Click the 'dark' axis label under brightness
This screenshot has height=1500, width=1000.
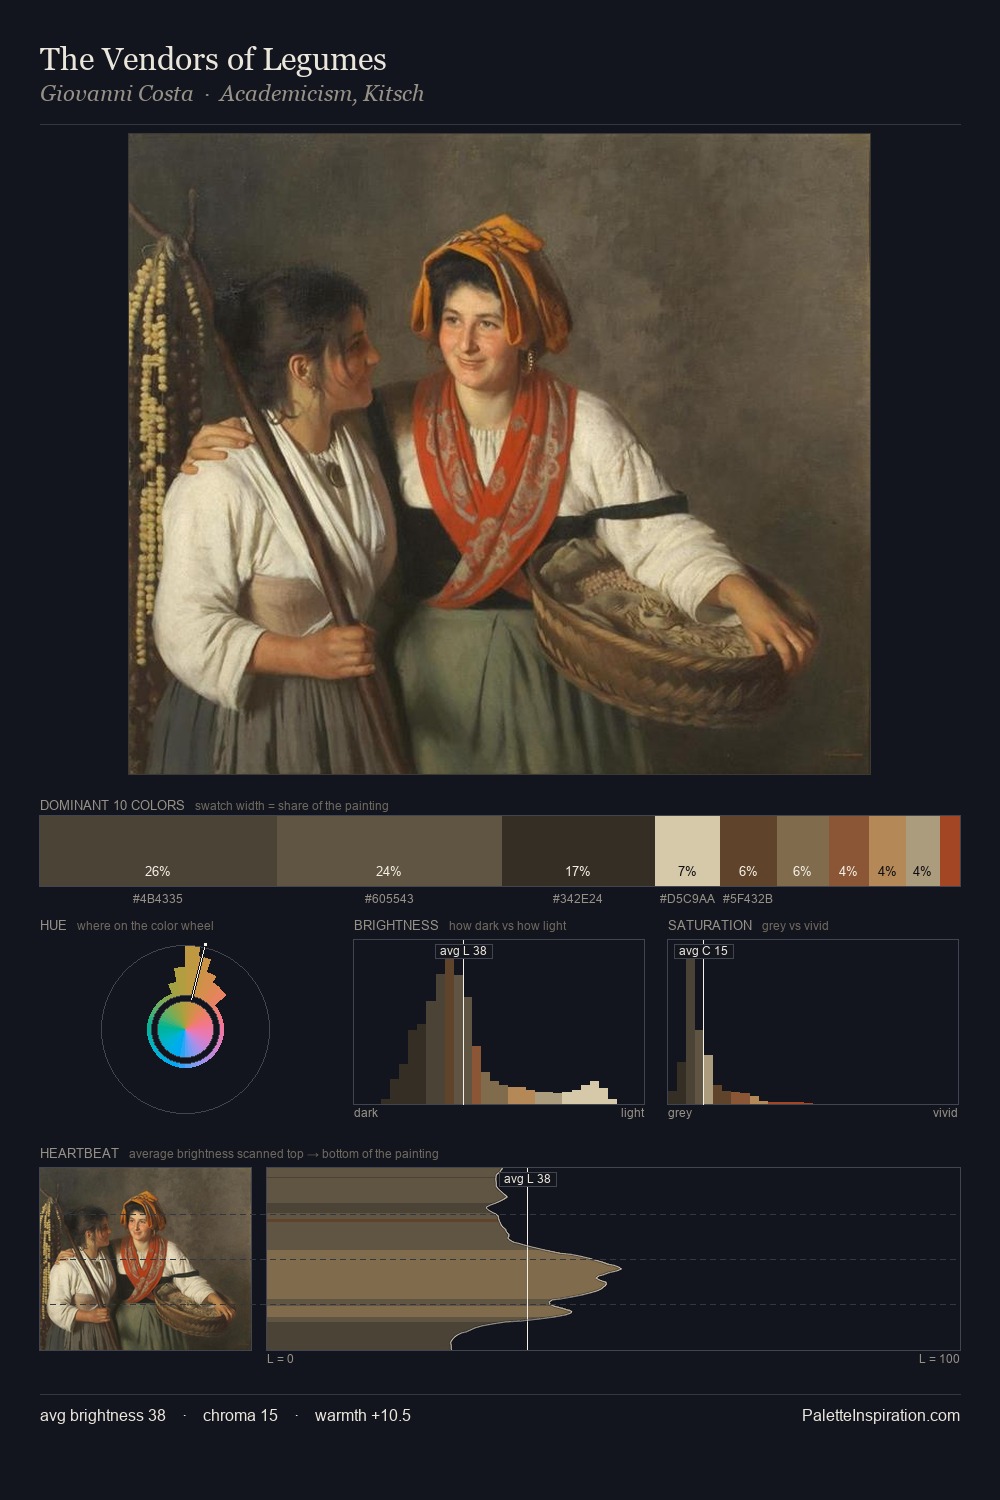(366, 1113)
